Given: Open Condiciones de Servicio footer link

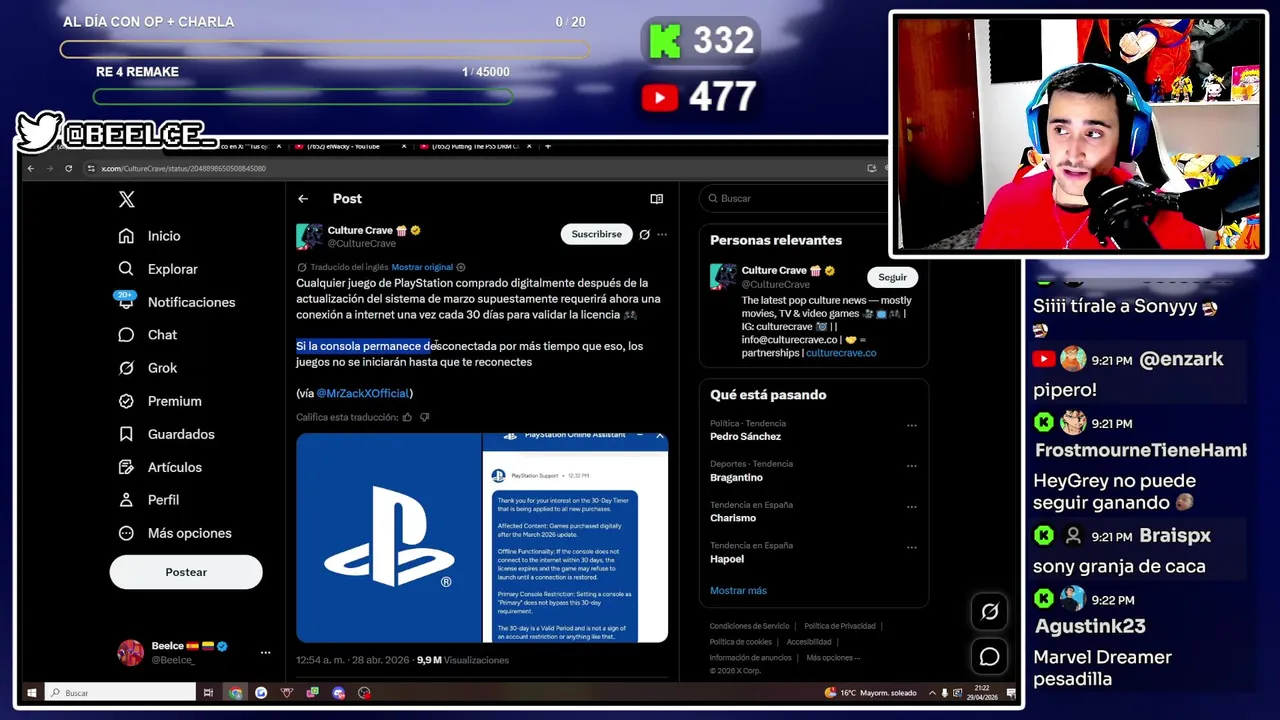Looking at the screenshot, I should (x=749, y=626).
